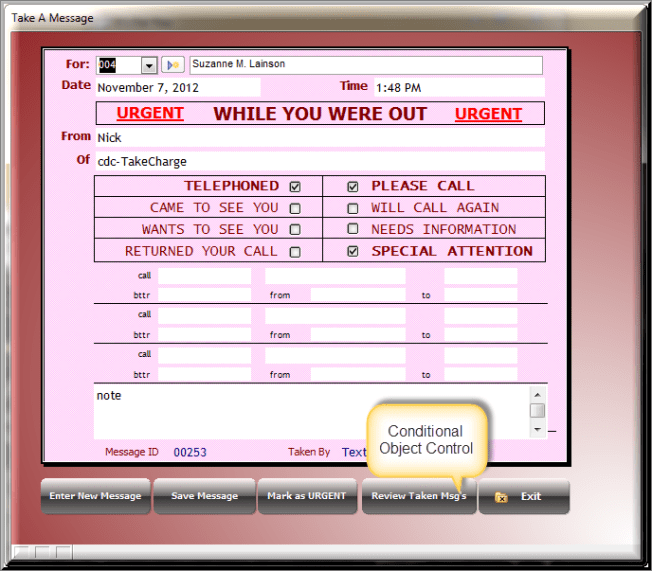Click the note scrollbar down arrow

click(x=538, y=429)
